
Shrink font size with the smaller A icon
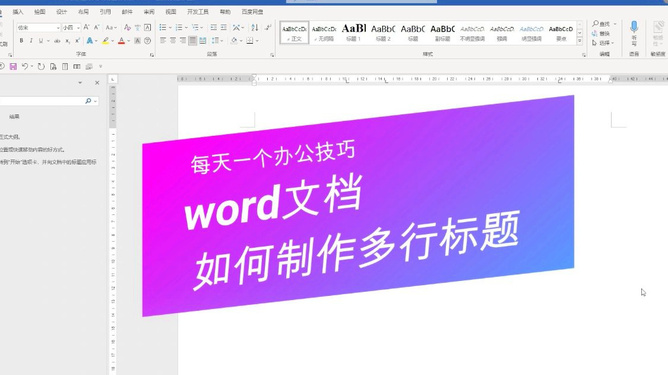coord(96,28)
